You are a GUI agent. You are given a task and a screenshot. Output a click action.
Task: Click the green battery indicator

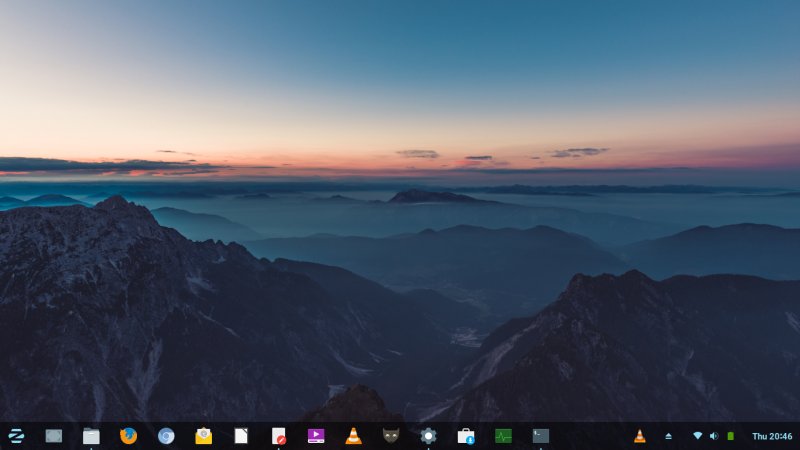click(731, 436)
